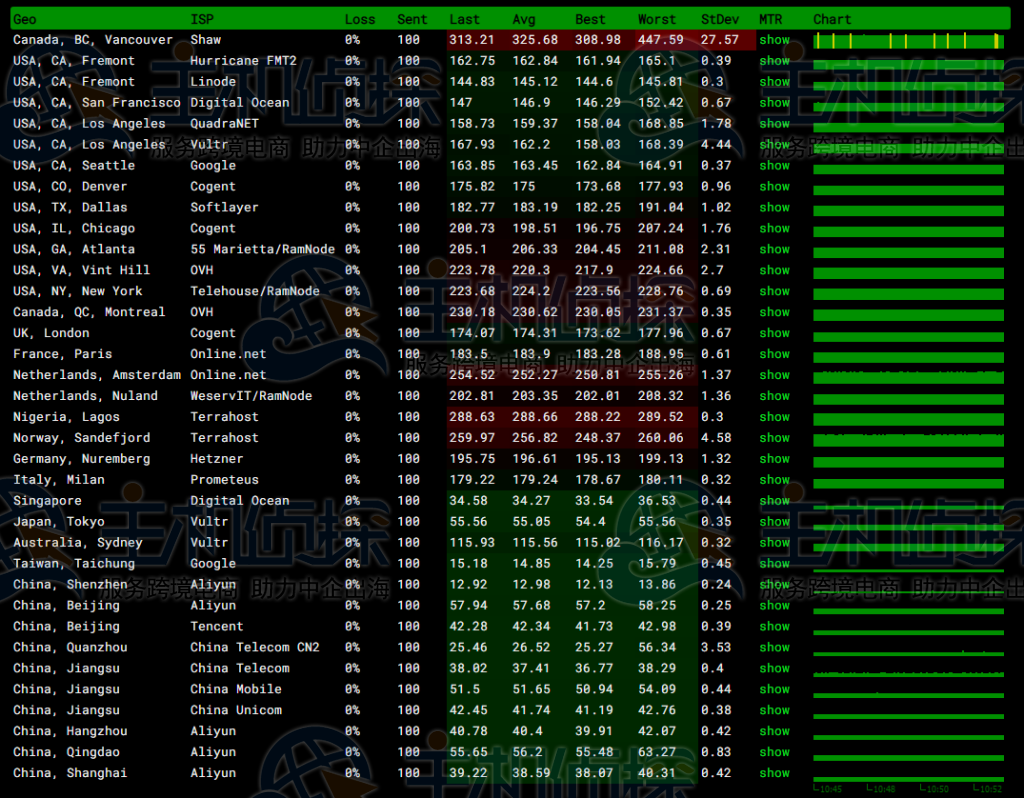Screen dimensions: 1024x798
Task: Open the 'show' MTR link for Vancouver Shaw
Action: point(774,40)
